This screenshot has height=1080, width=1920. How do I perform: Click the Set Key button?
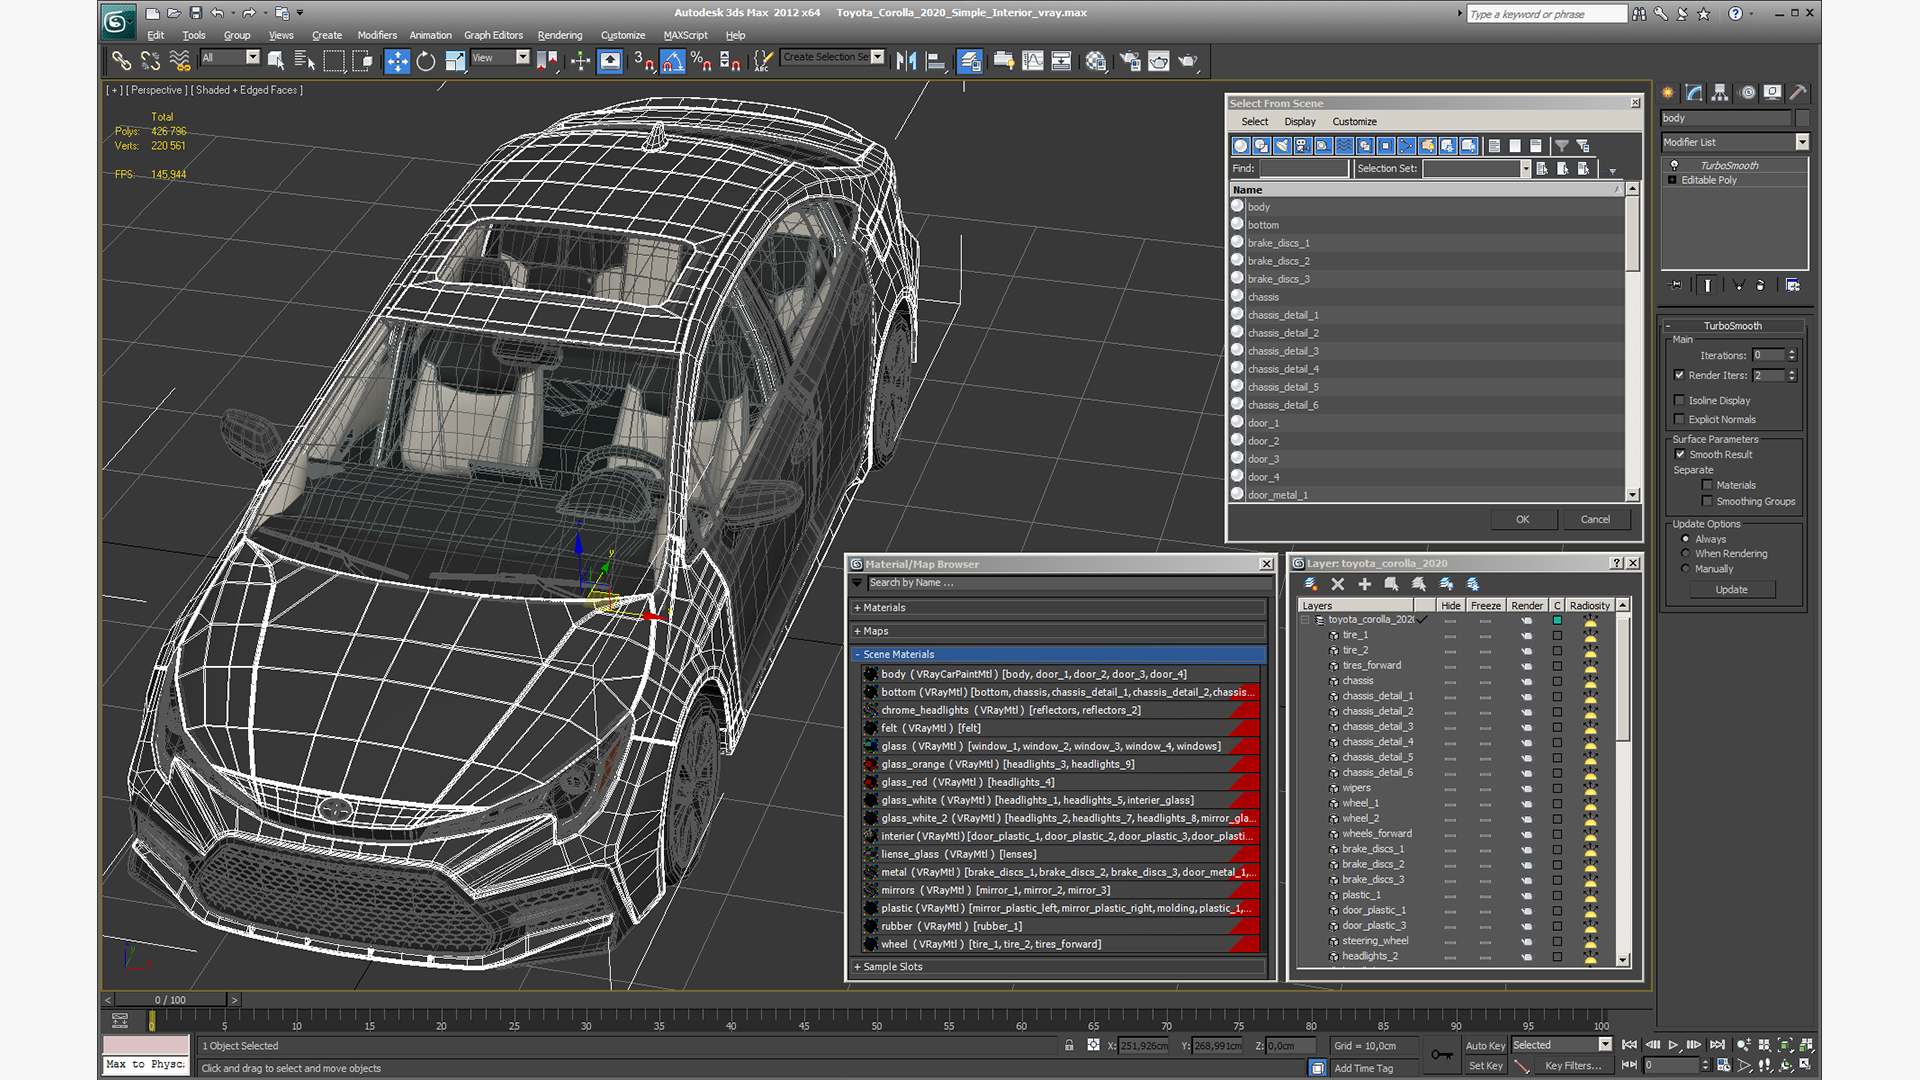click(1485, 1066)
